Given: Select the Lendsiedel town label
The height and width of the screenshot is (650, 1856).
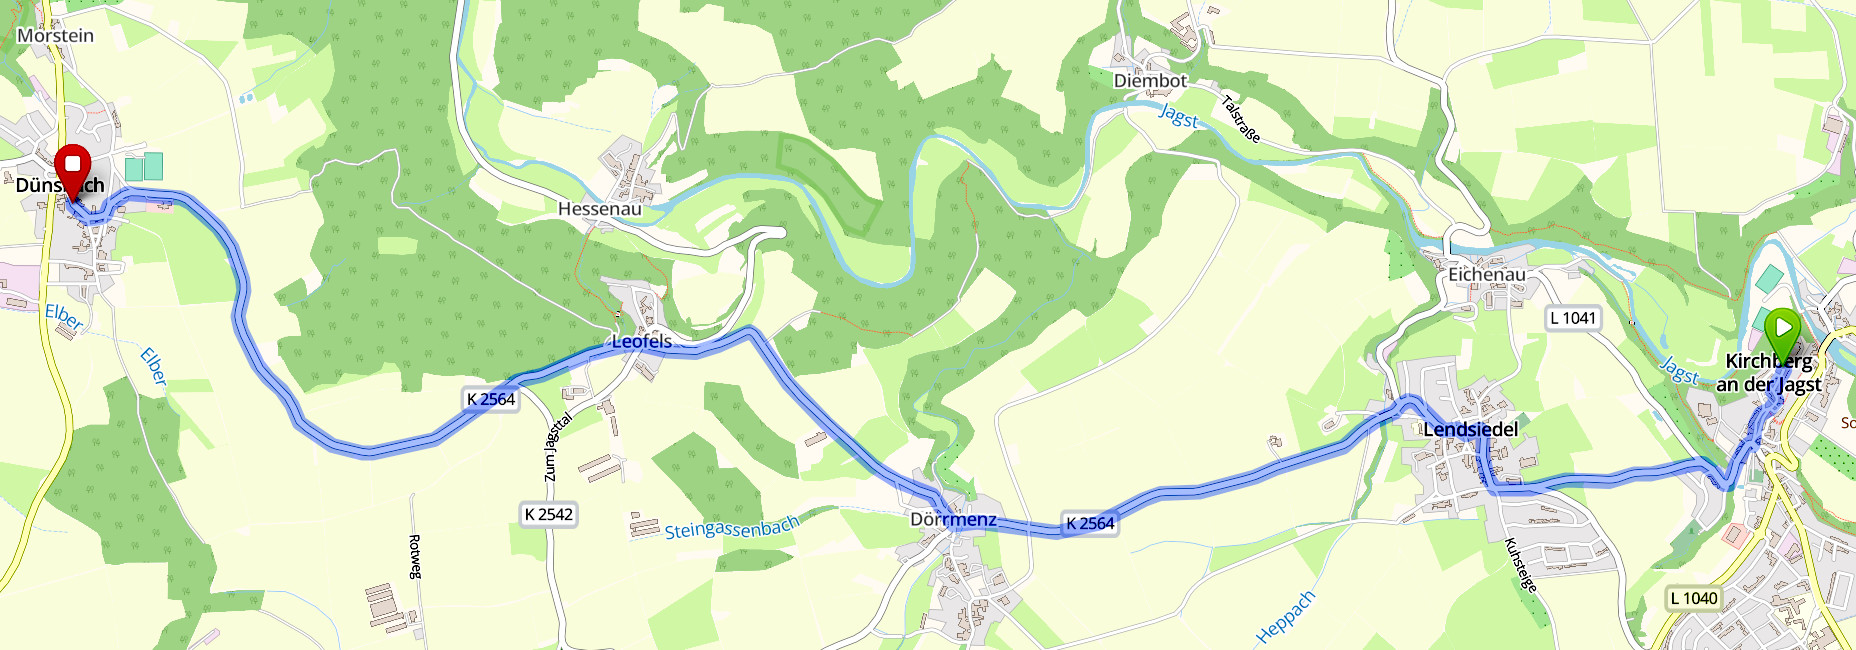Looking at the screenshot, I should point(1470,429).
